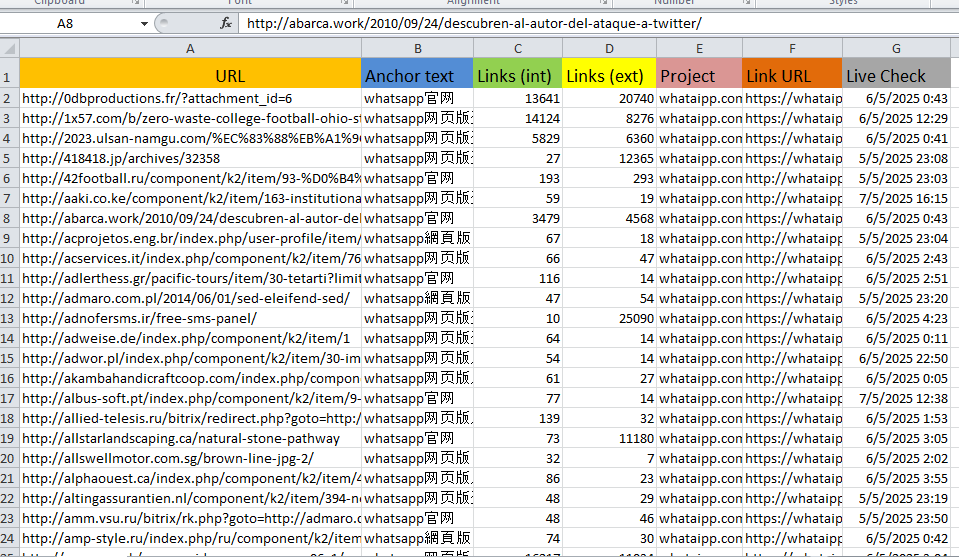959x557 pixels.
Task: Click the orange URL header cell
Action: (x=190, y=73)
